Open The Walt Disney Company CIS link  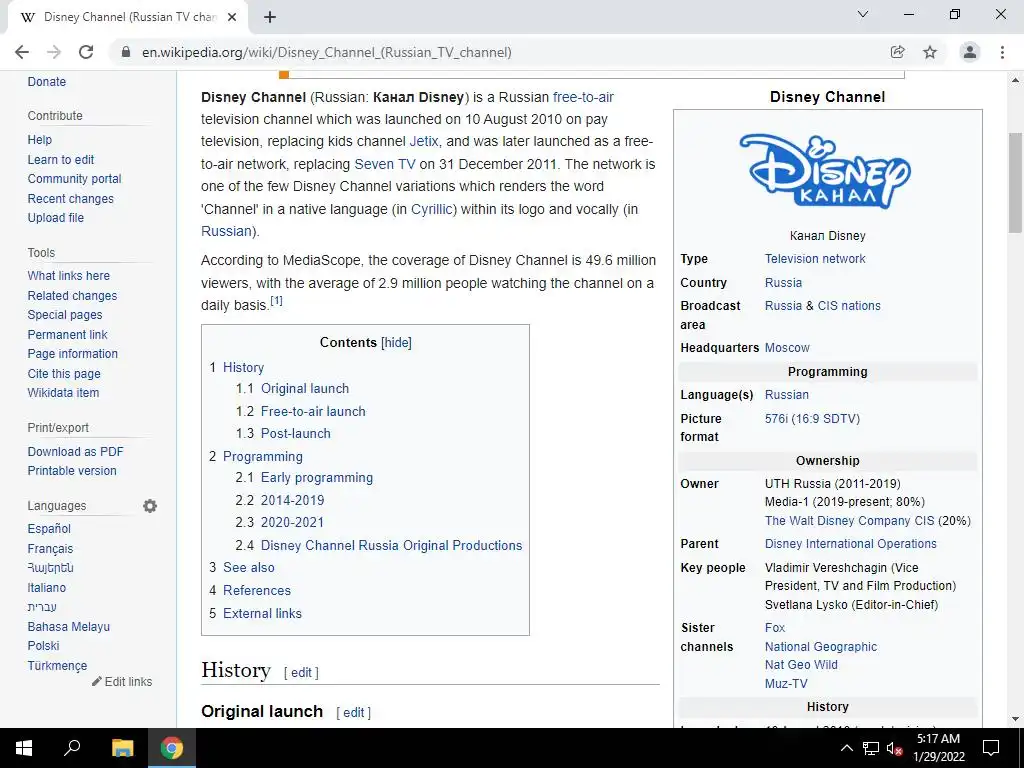coord(849,521)
